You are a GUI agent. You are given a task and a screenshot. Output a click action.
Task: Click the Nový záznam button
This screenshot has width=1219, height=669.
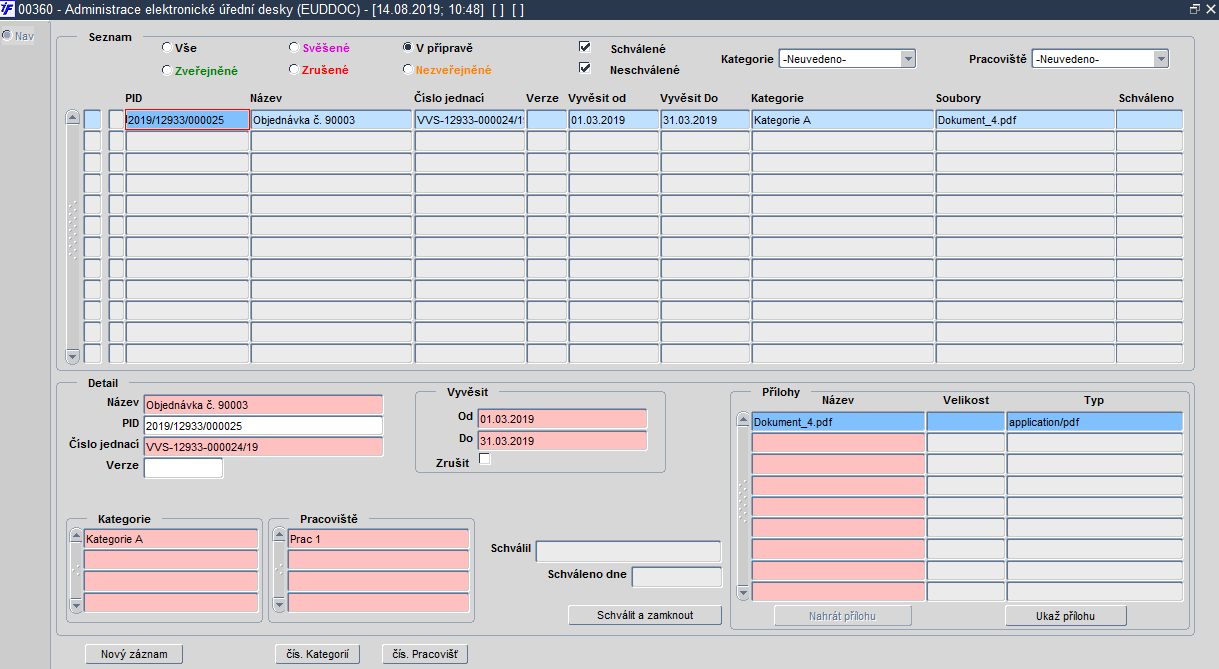point(134,654)
